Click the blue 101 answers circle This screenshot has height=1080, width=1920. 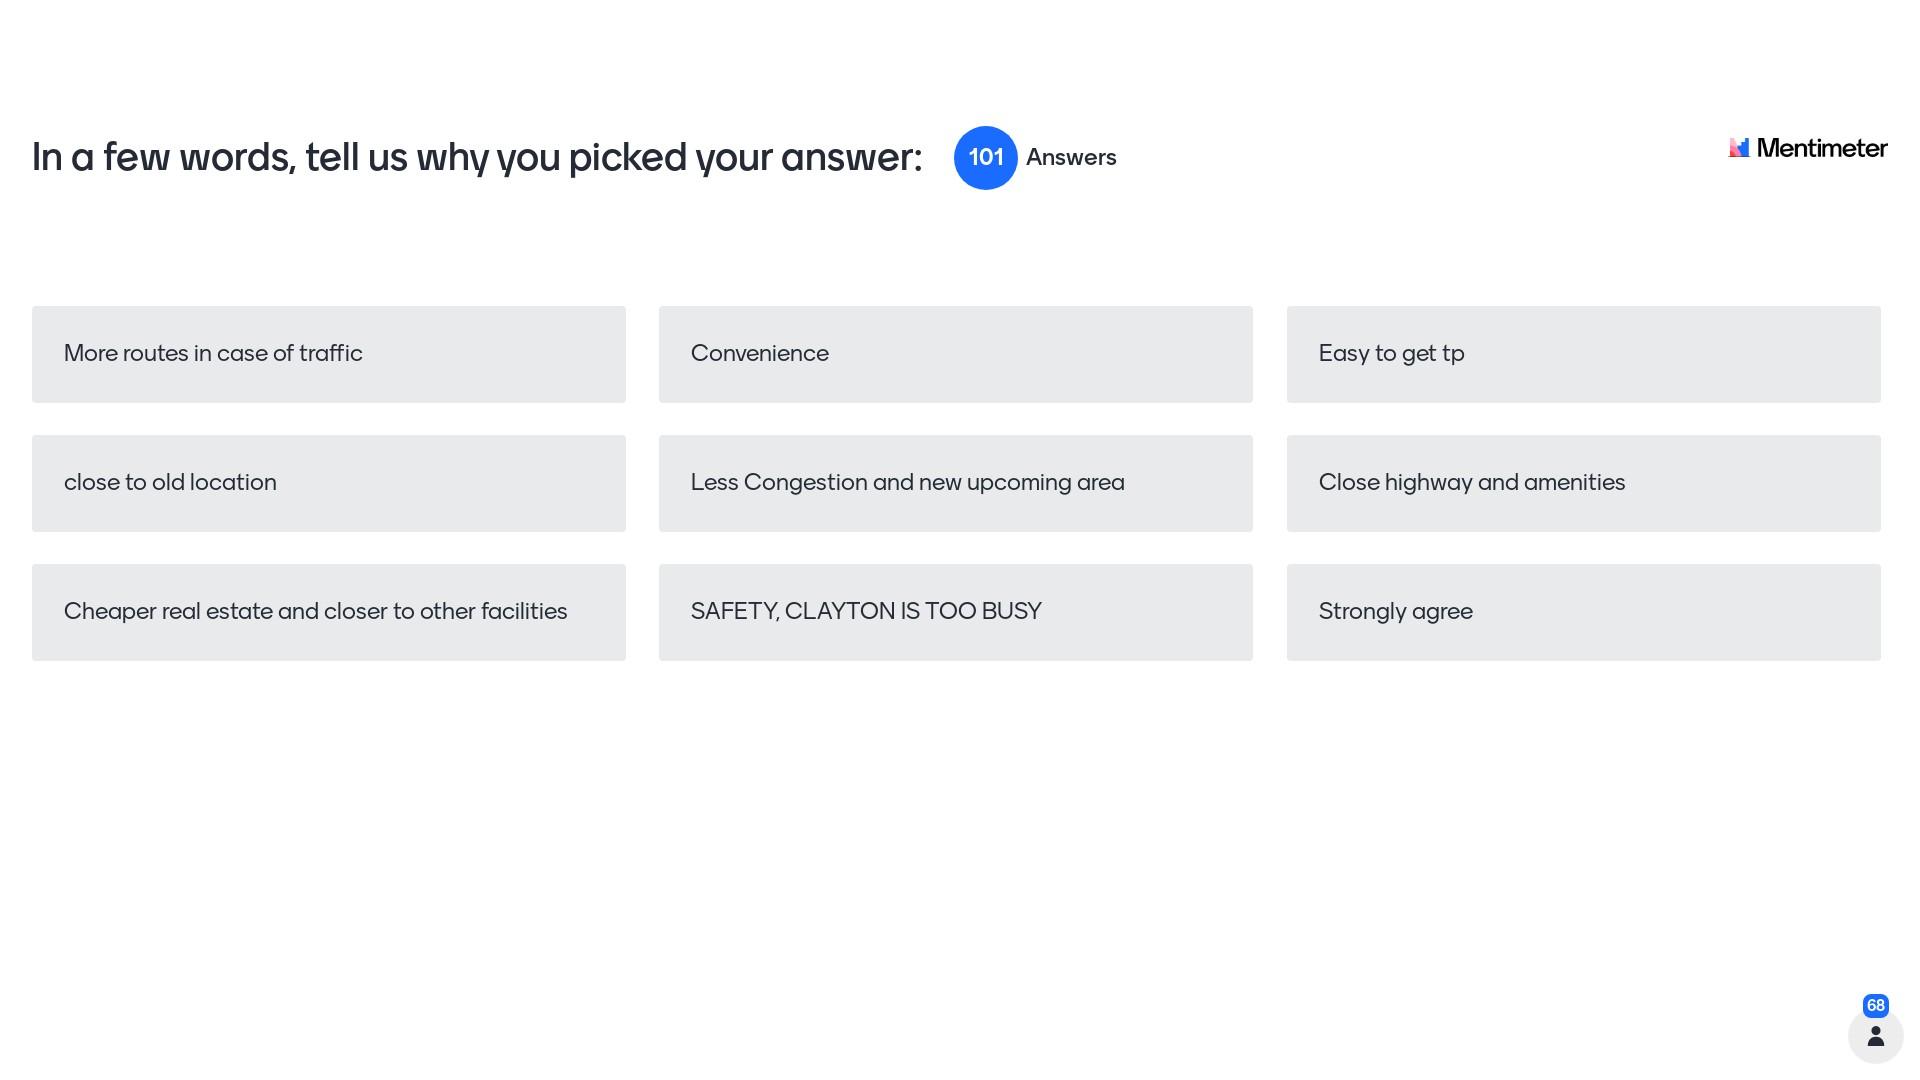click(985, 158)
